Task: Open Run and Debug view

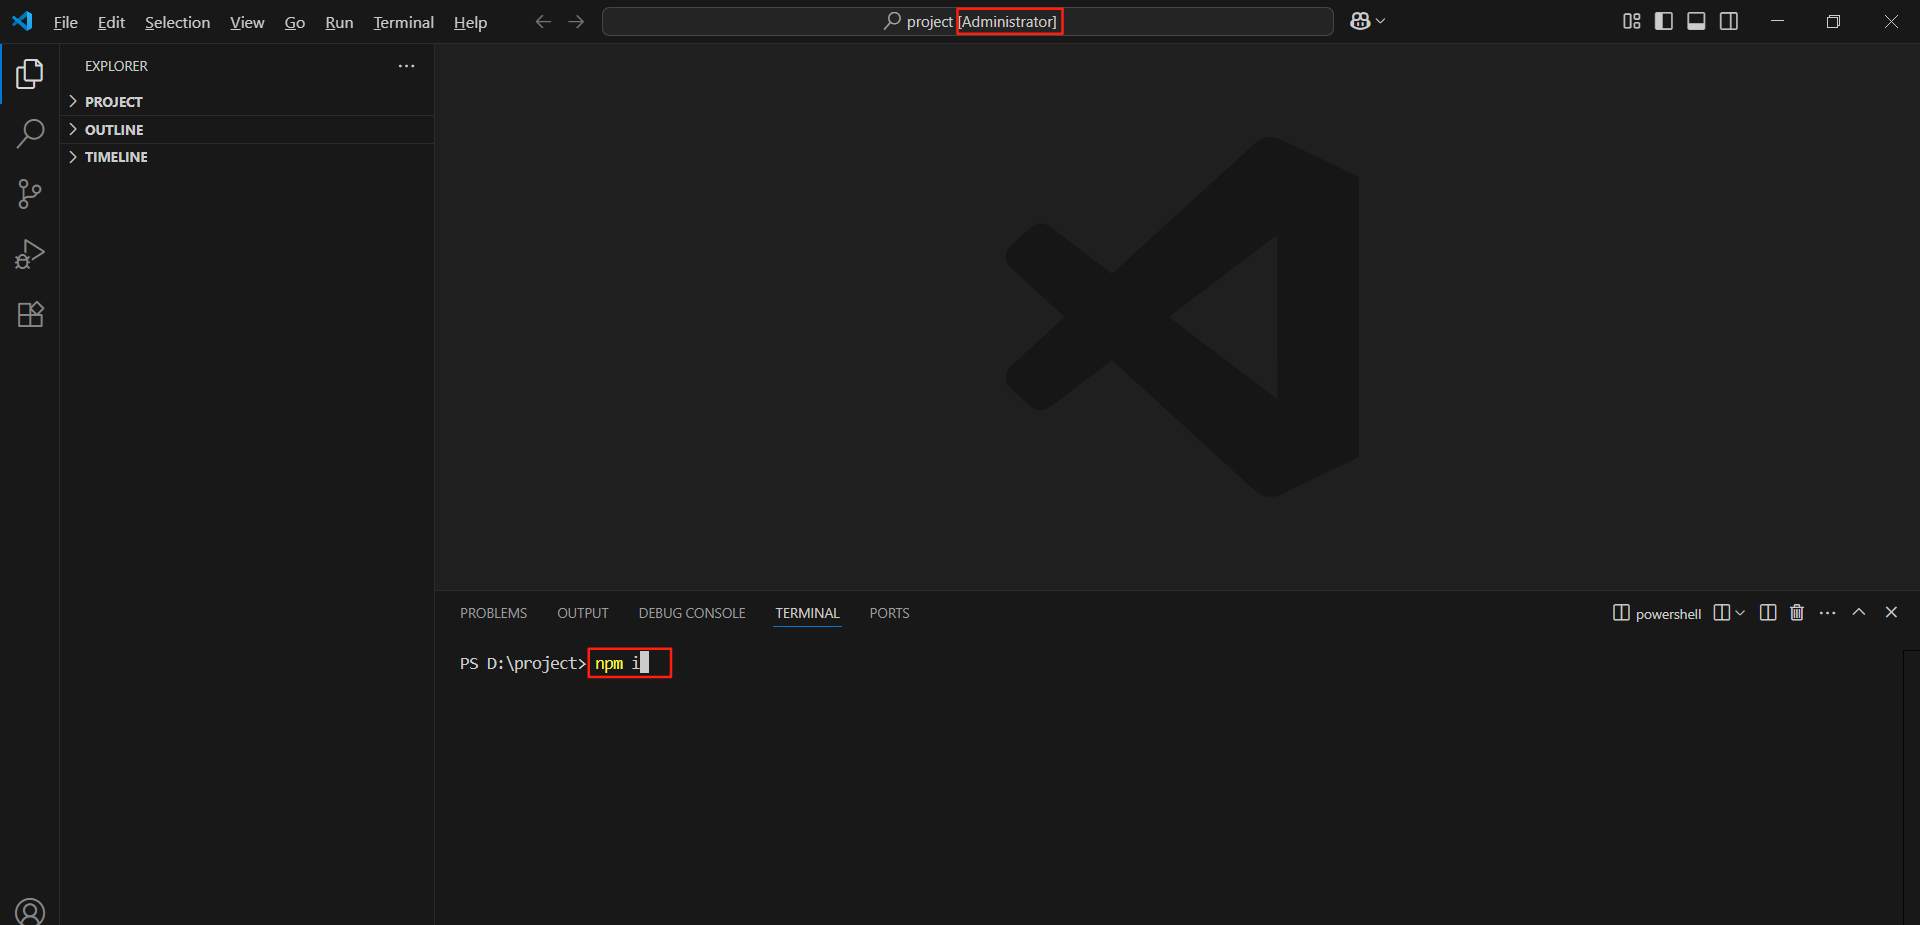Action: (30, 254)
